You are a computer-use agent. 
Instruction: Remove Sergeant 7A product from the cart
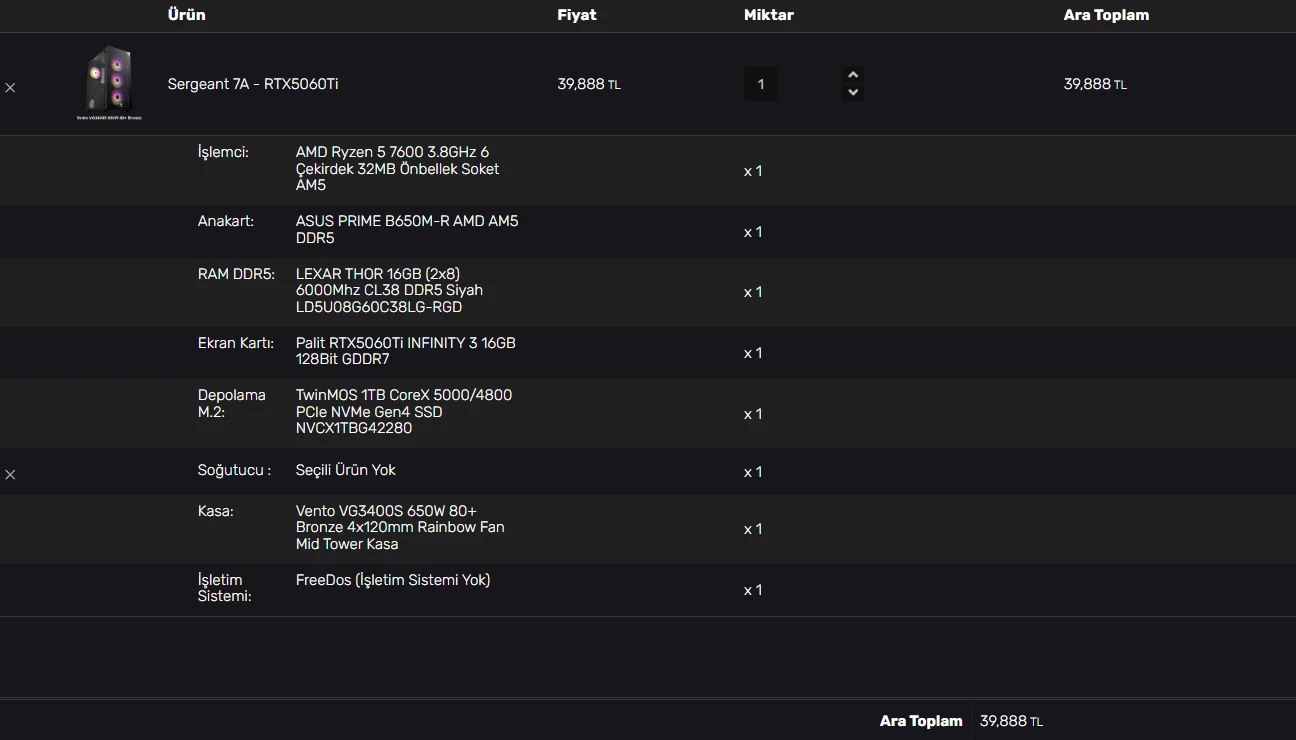pyautogui.click(x=10, y=88)
